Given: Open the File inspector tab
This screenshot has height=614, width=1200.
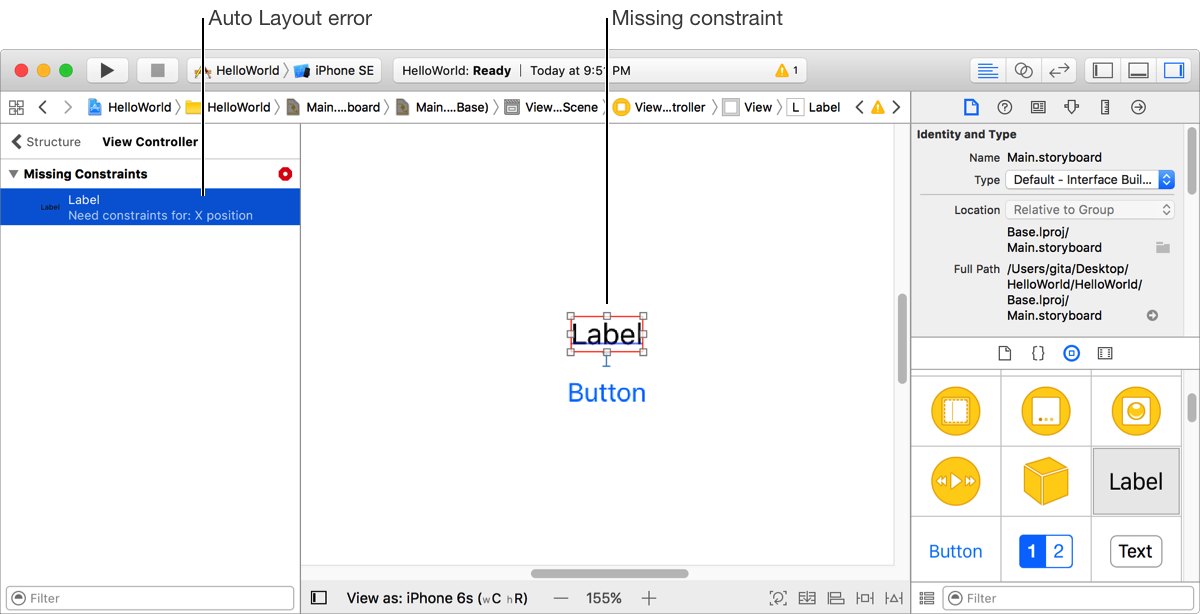Looking at the screenshot, I should pos(970,107).
